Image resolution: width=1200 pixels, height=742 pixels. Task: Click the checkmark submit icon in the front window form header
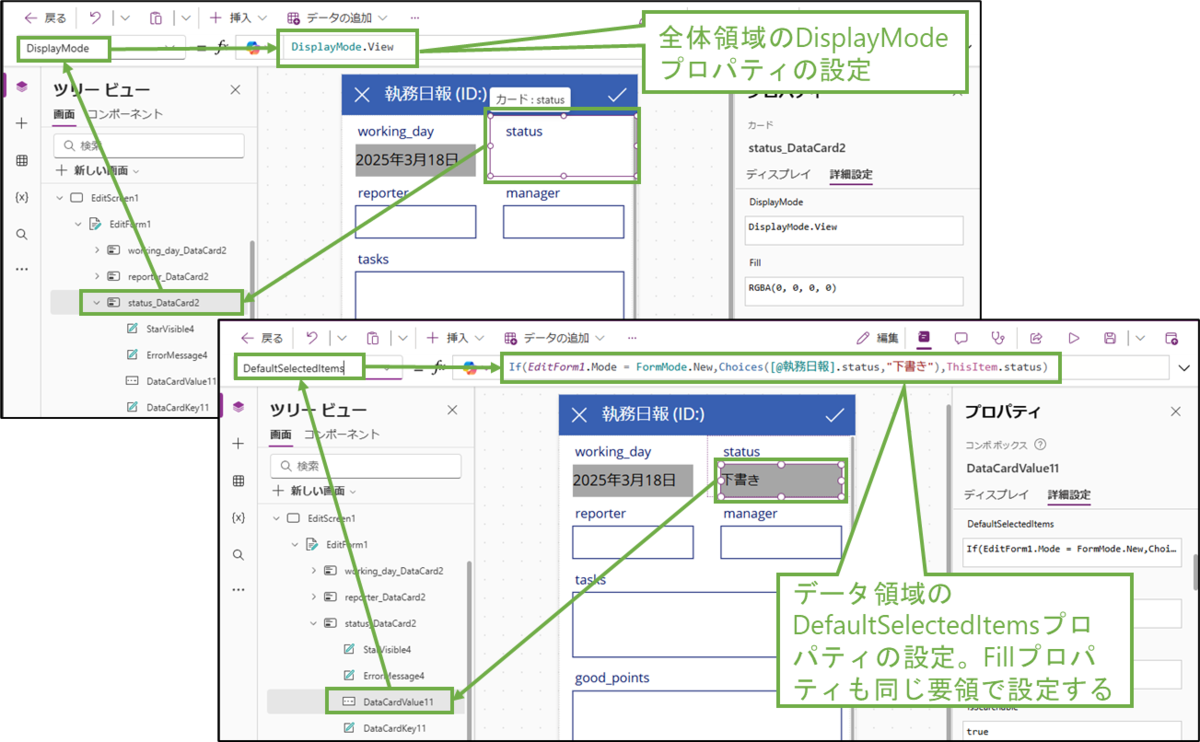(833, 415)
